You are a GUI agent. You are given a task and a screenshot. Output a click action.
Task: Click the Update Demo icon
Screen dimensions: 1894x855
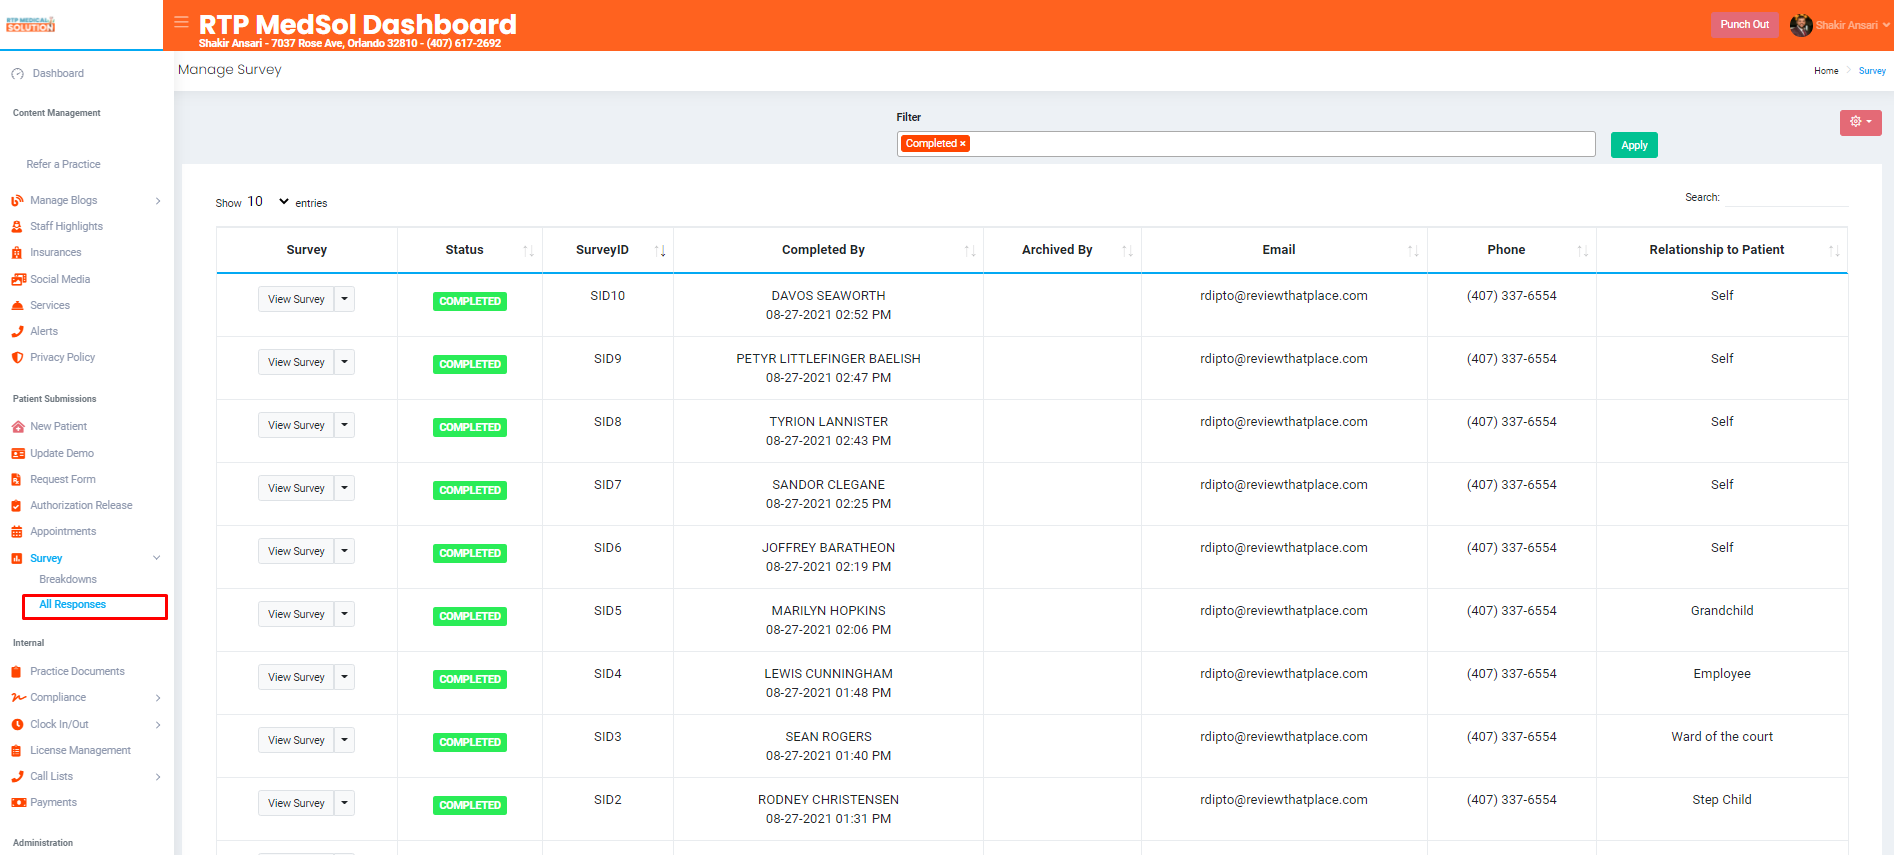[17, 454]
